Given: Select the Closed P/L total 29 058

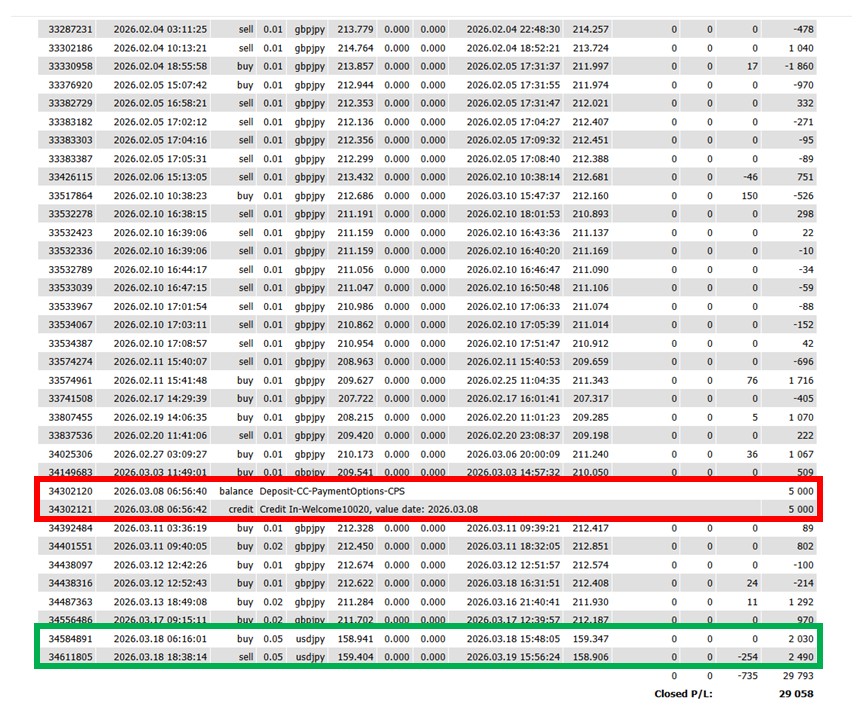Looking at the screenshot, I should coord(793,693).
